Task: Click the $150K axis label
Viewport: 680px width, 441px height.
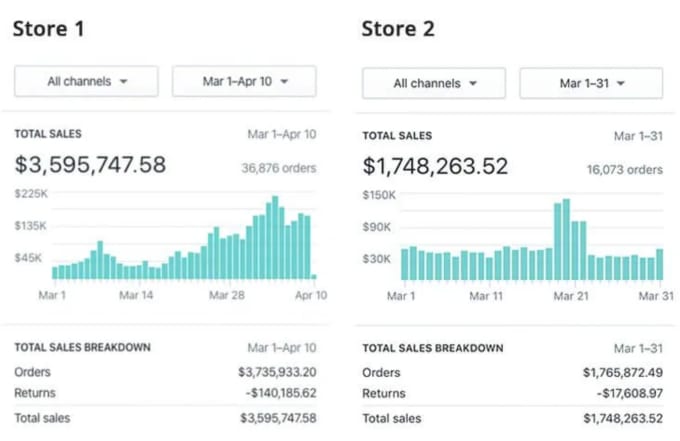Action: click(x=379, y=195)
